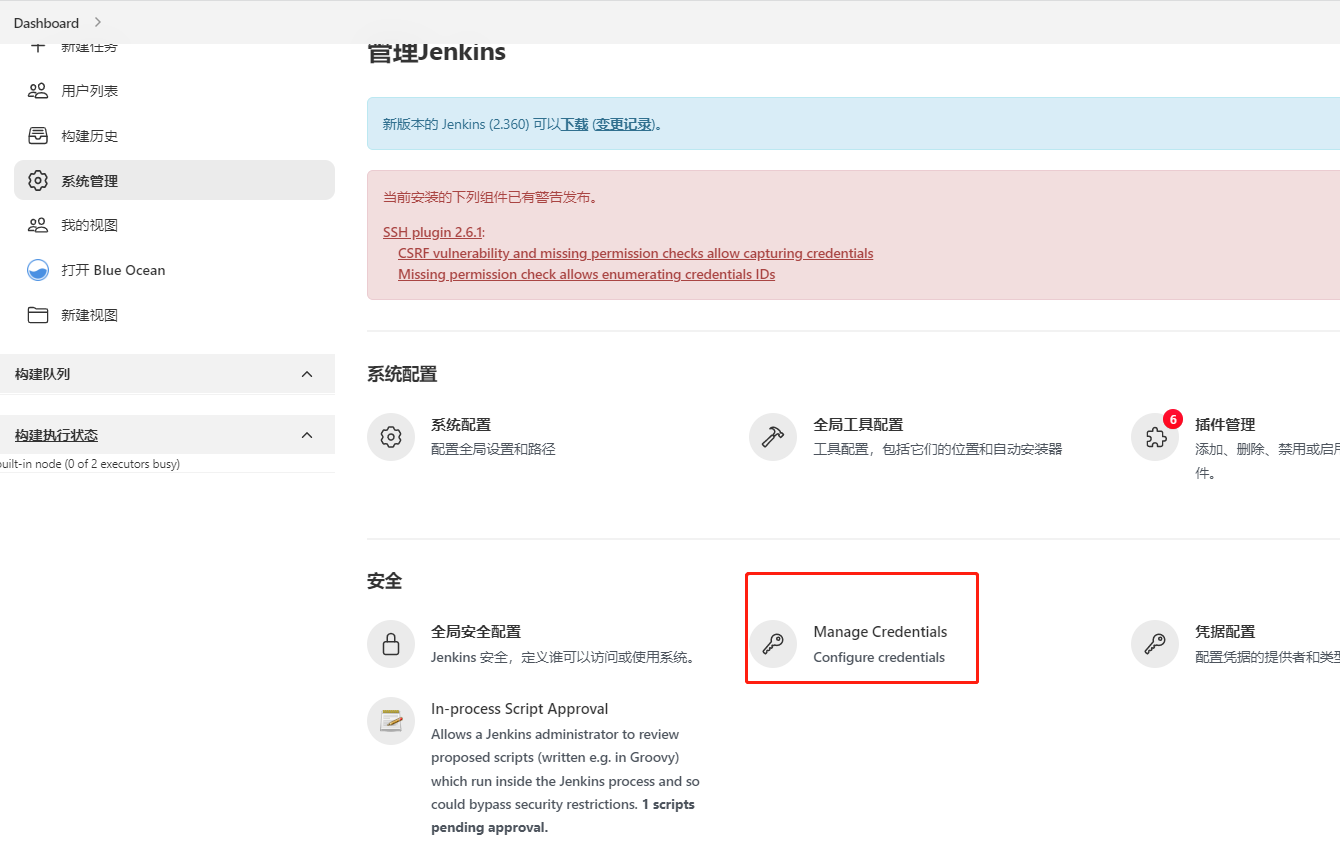Click the 全局安全配置 padlock icon
This screenshot has height=861, width=1340.
click(x=391, y=644)
